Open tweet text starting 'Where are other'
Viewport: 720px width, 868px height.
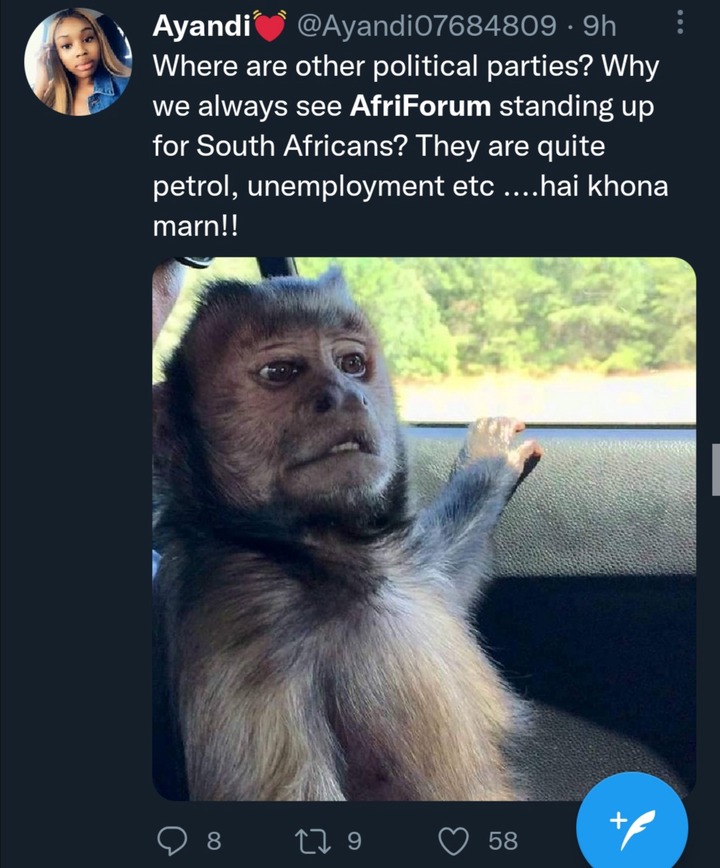pyautogui.click(x=411, y=146)
